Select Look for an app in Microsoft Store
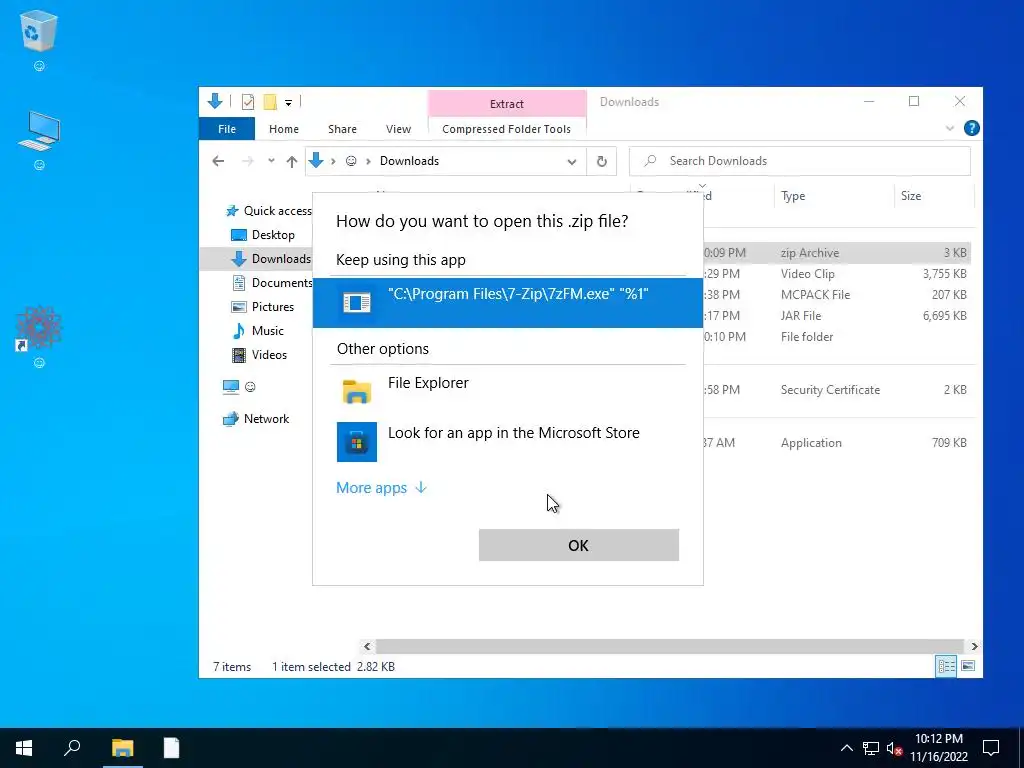The image size is (1024, 768). click(x=507, y=441)
